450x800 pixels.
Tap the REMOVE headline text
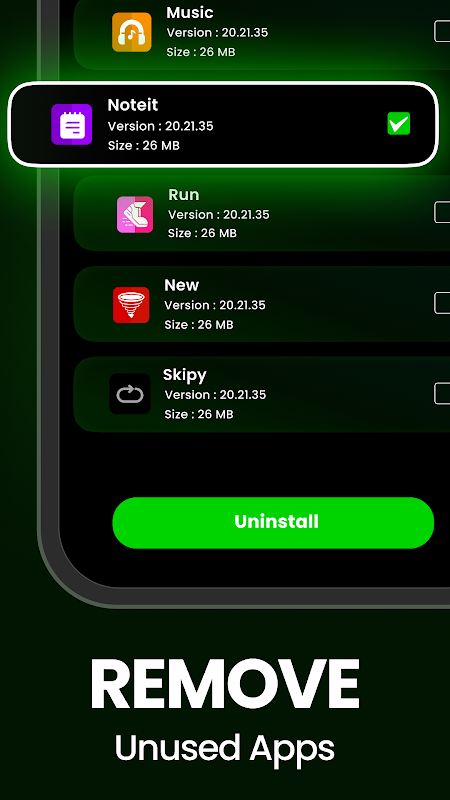click(225, 685)
